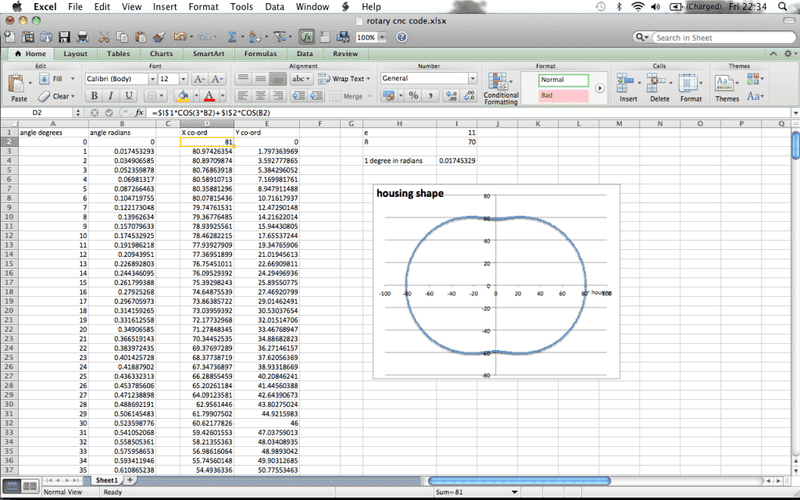Select the Bad cell style
The width and height of the screenshot is (800, 500).
[x=564, y=95]
